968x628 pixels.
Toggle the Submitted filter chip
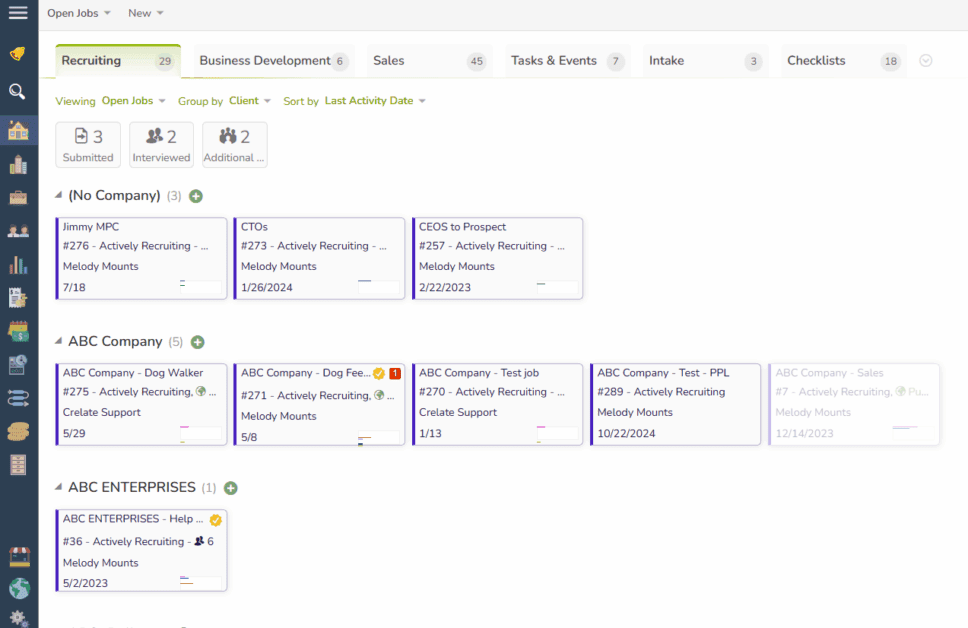point(87,144)
